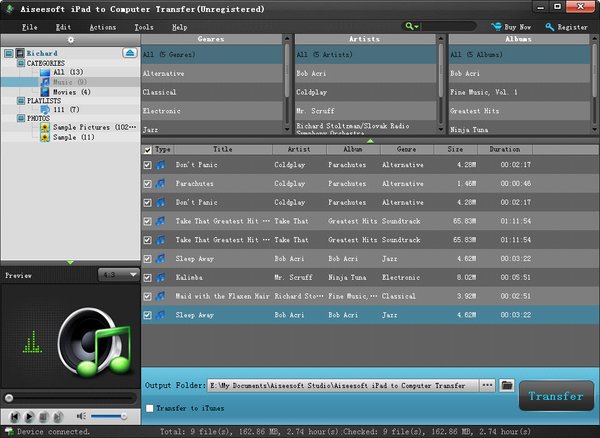The image size is (600, 438).
Task: Mute audio with the speaker icon
Action: 82,414
